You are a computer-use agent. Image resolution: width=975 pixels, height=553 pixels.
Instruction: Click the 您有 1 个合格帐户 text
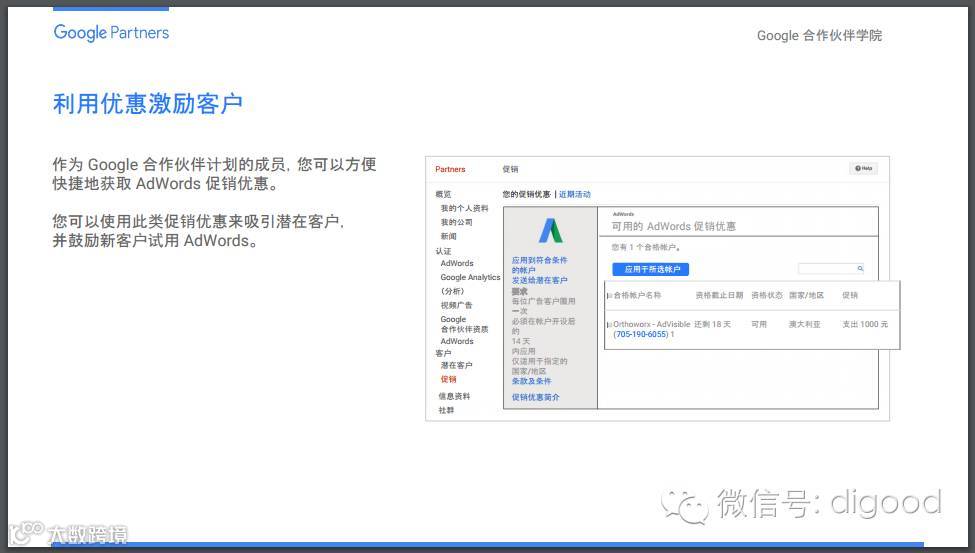tap(645, 248)
